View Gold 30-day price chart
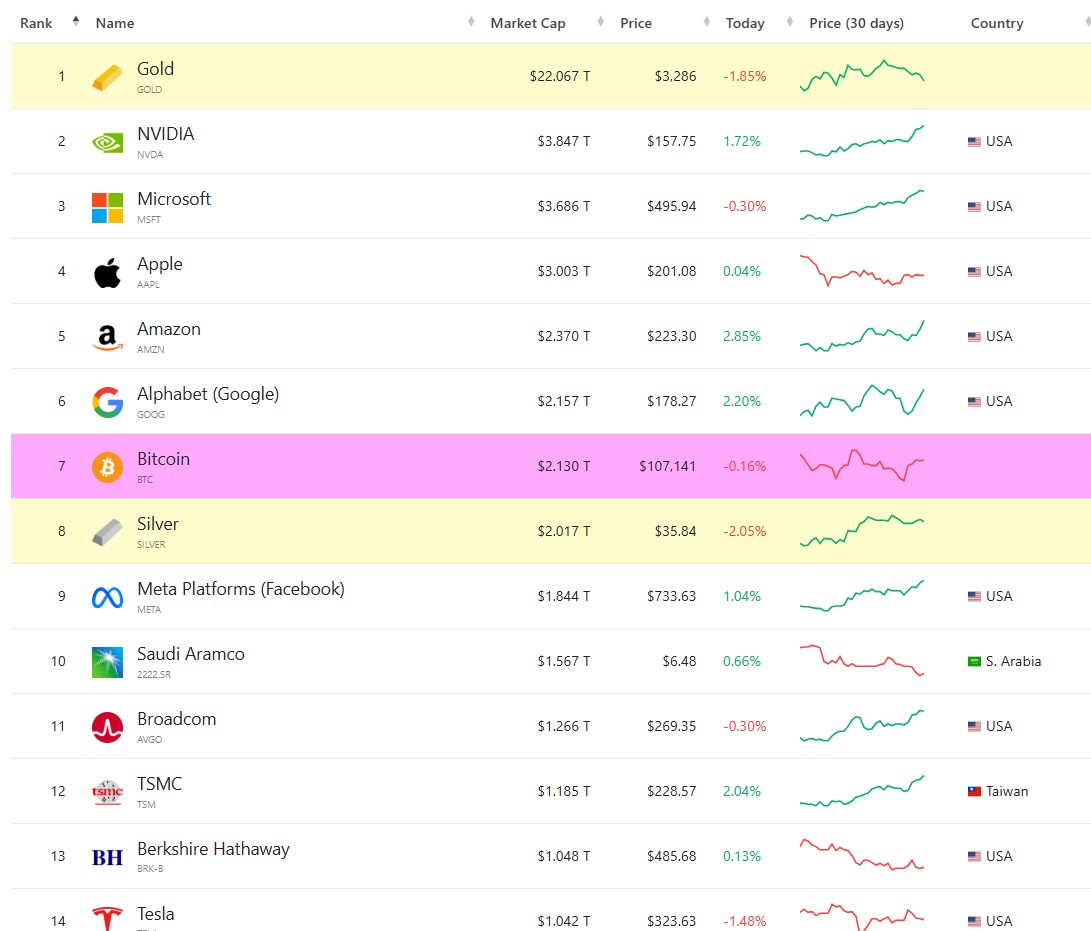 click(x=862, y=76)
